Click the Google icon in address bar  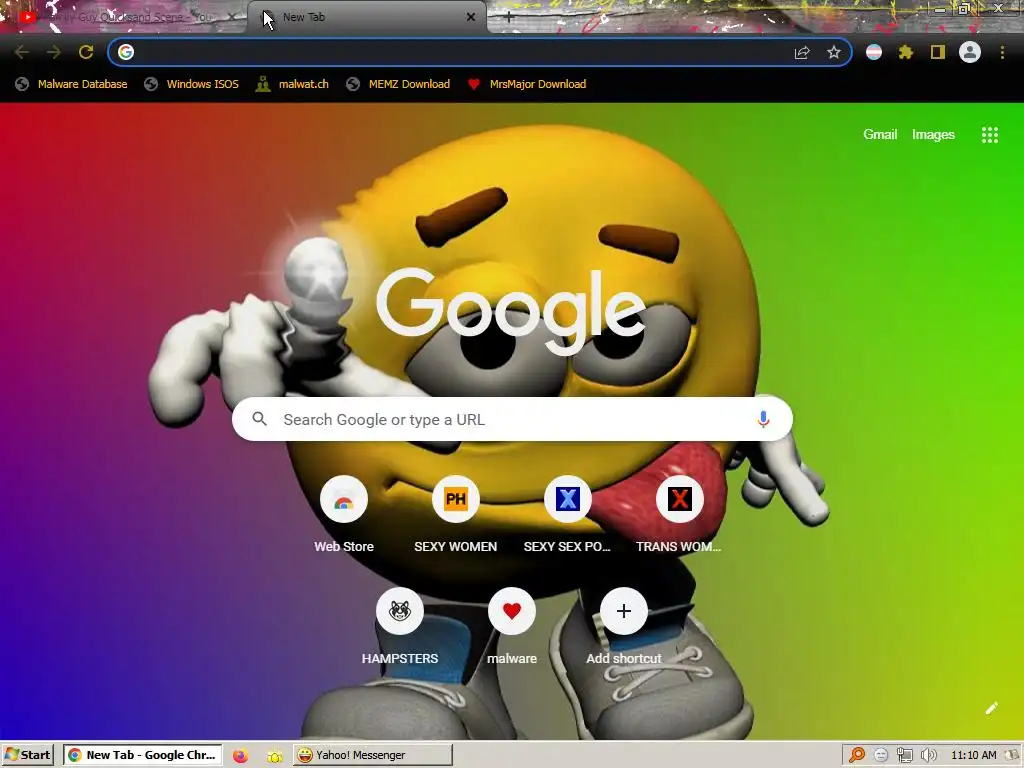[x=126, y=52]
